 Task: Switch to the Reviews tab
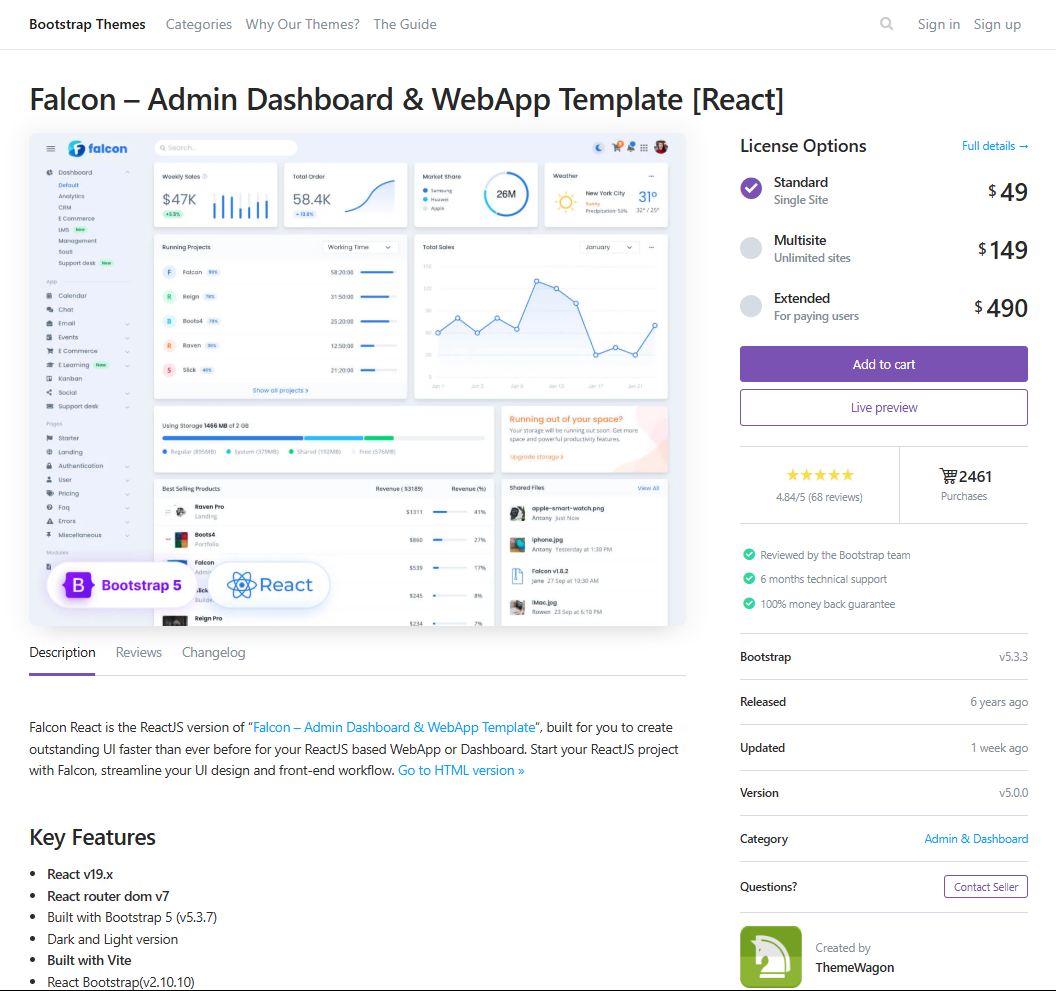139,652
